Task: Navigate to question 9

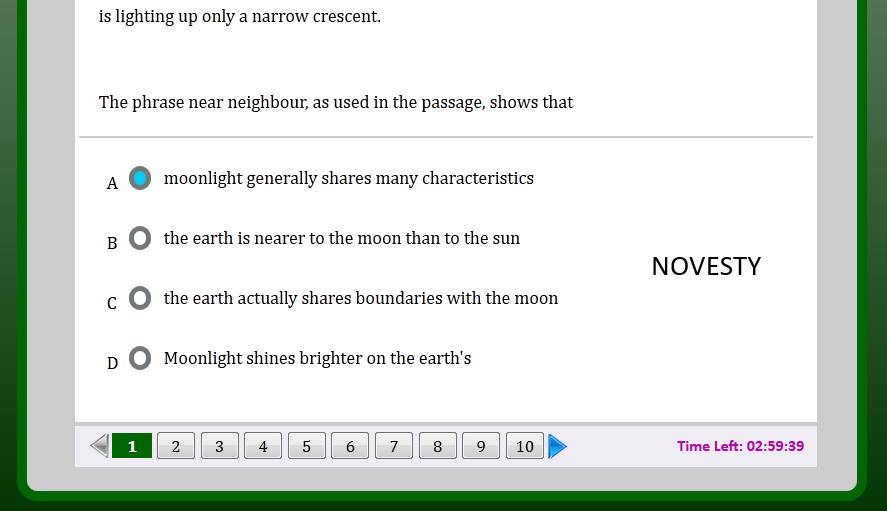Action: click(x=481, y=446)
